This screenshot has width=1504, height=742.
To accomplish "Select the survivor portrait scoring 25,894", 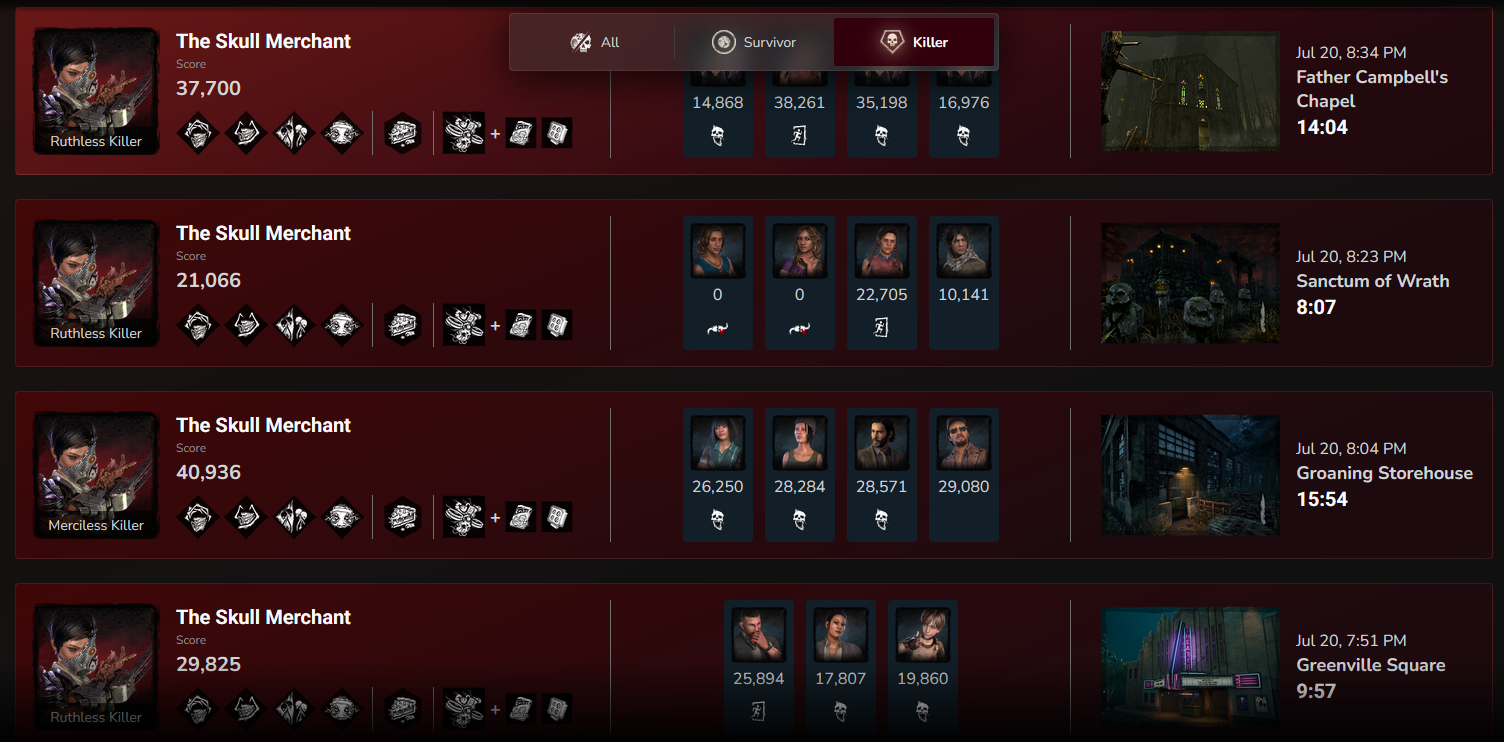I will point(759,634).
